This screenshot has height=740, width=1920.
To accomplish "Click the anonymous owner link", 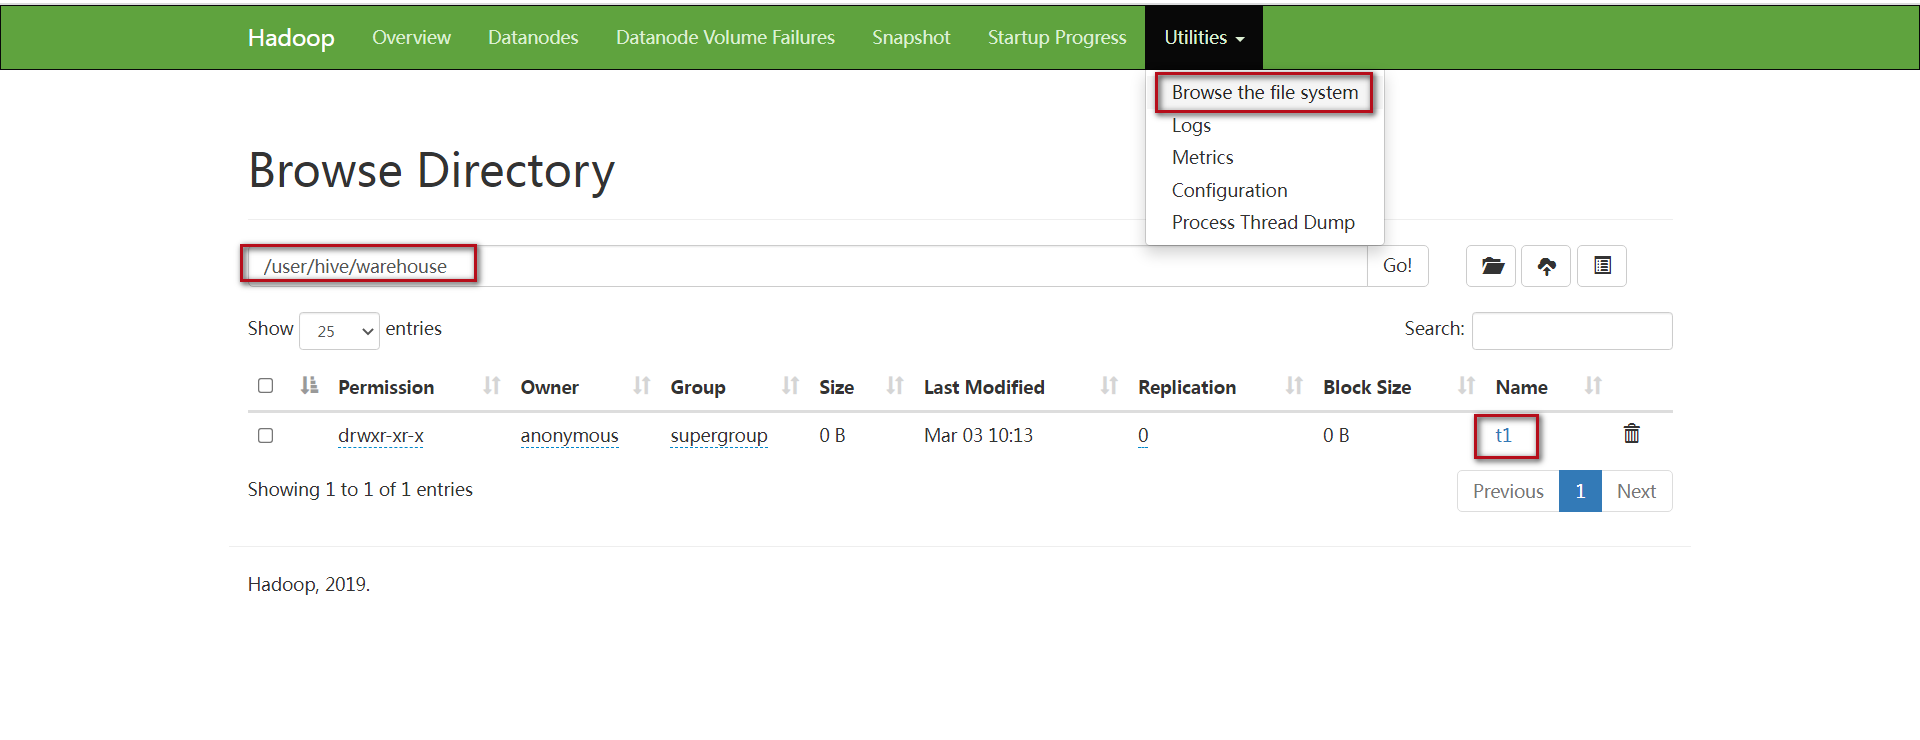I will point(569,436).
